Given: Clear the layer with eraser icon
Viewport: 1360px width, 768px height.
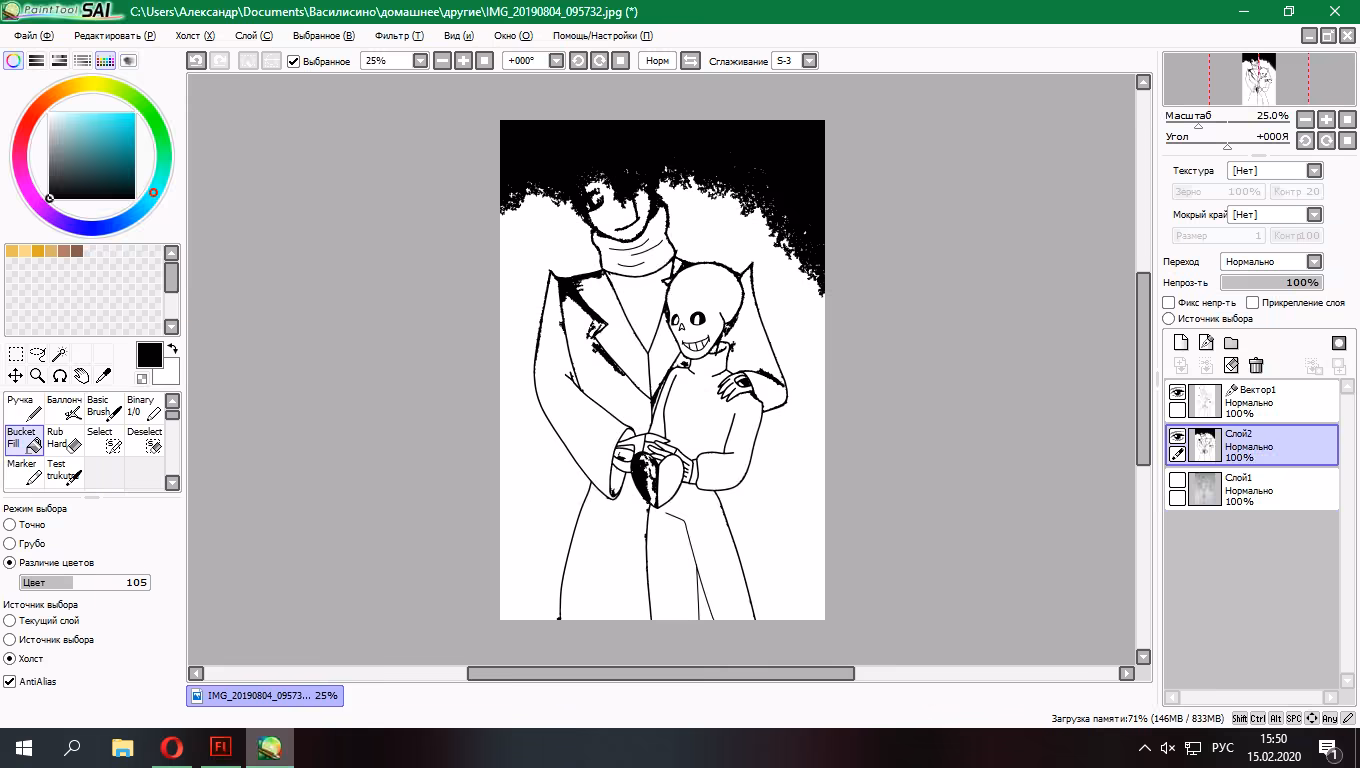Looking at the screenshot, I should 1231,366.
